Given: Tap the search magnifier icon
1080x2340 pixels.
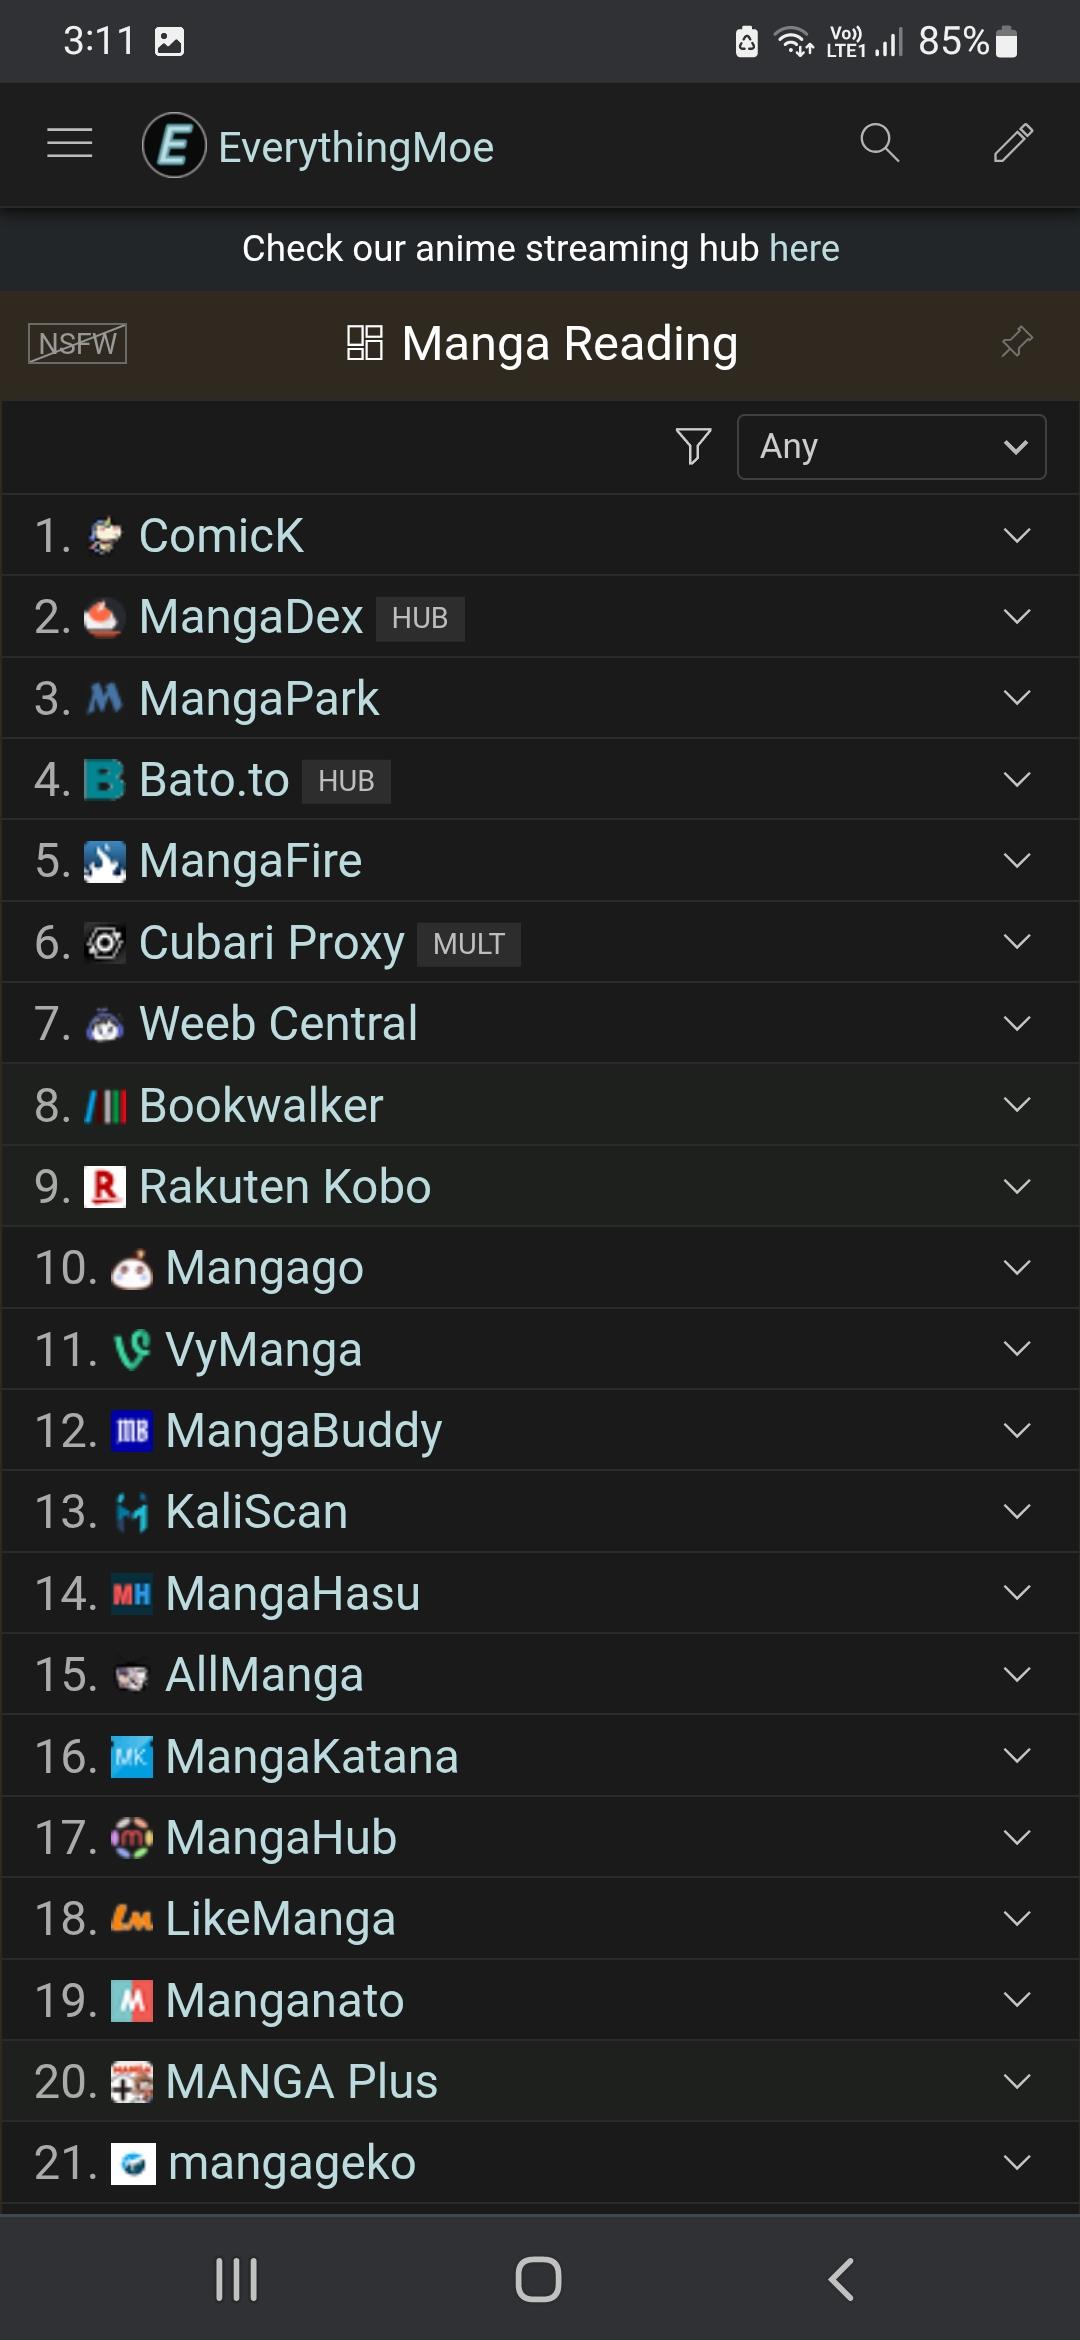Looking at the screenshot, I should click(879, 143).
